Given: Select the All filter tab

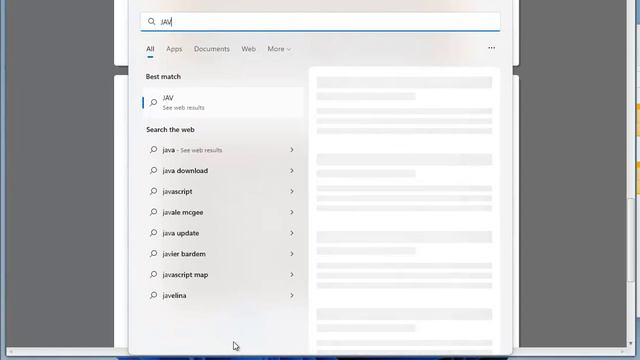Looking at the screenshot, I should [x=150, y=49].
